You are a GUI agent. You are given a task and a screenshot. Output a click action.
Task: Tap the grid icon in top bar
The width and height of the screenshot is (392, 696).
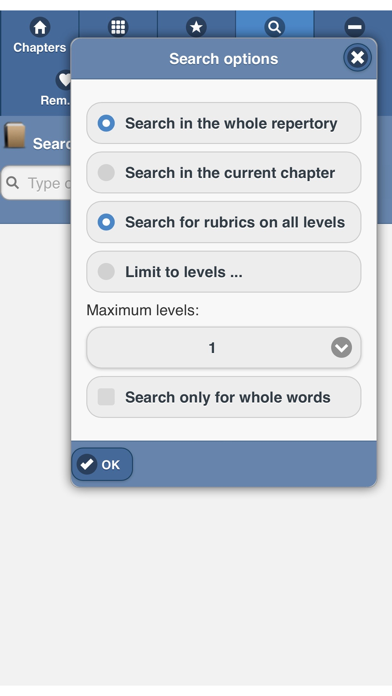pos(118,28)
